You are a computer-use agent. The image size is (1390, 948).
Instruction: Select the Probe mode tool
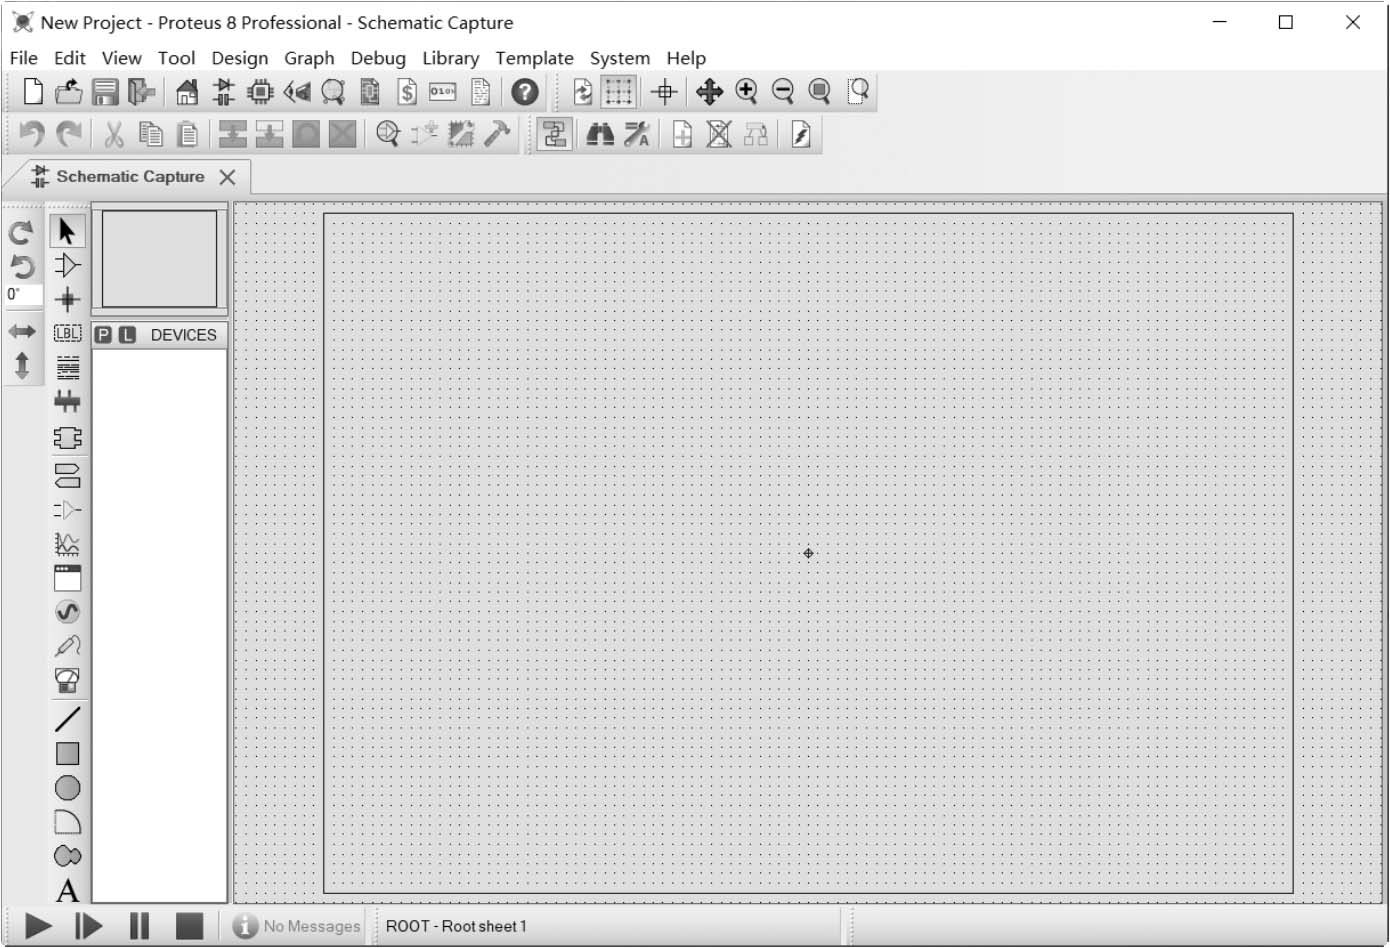tap(67, 646)
